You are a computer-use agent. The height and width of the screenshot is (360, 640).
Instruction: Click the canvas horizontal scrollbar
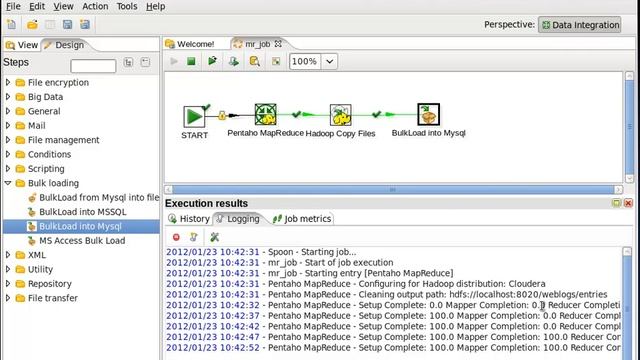[x=393, y=190]
